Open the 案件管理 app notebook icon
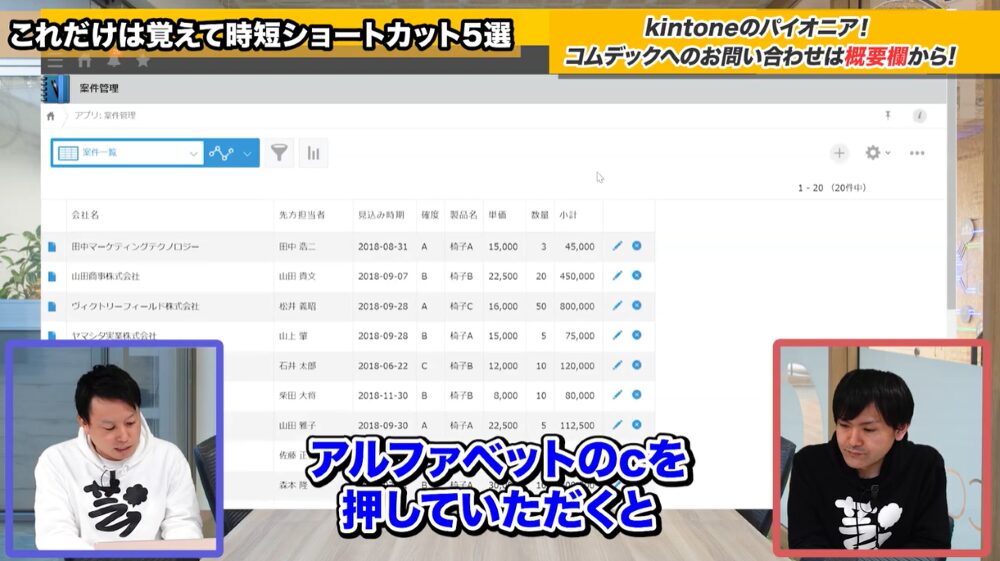 coord(55,89)
